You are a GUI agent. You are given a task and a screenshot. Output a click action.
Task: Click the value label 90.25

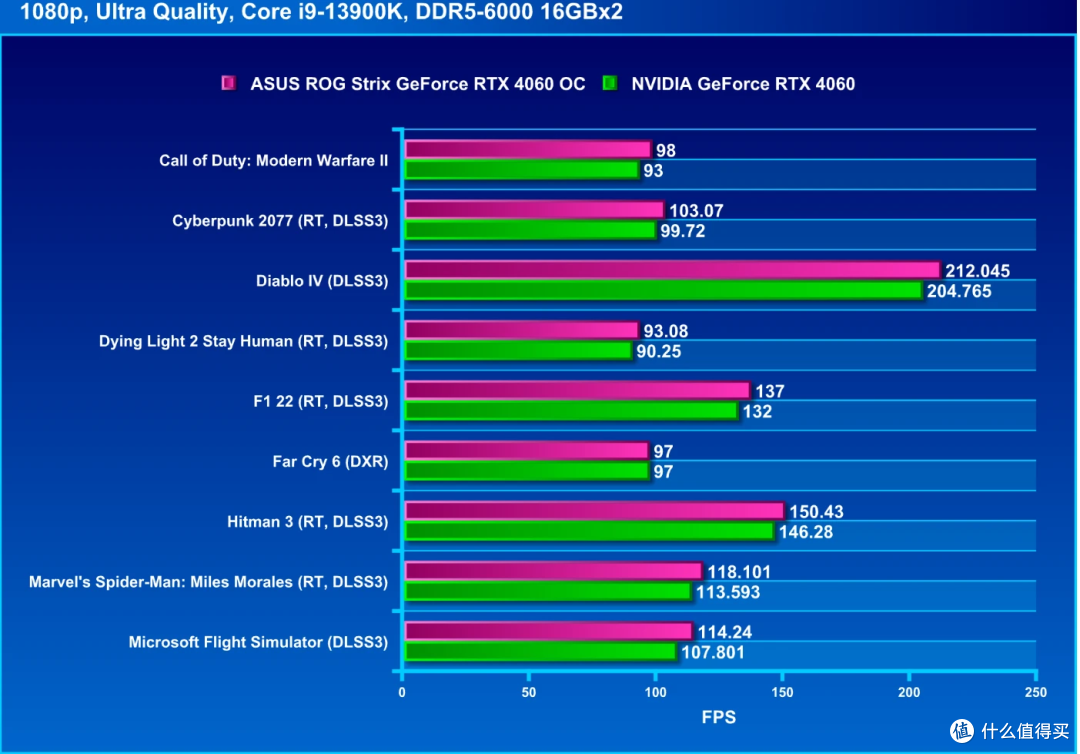(x=658, y=352)
